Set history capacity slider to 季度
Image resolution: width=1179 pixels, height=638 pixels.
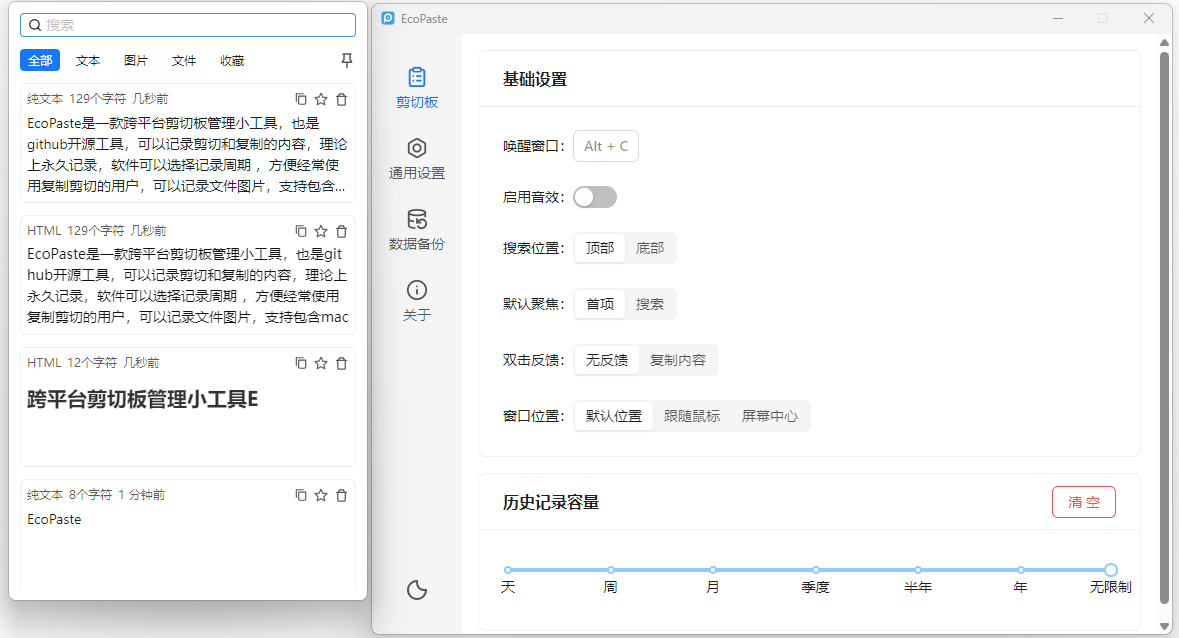point(816,570)
